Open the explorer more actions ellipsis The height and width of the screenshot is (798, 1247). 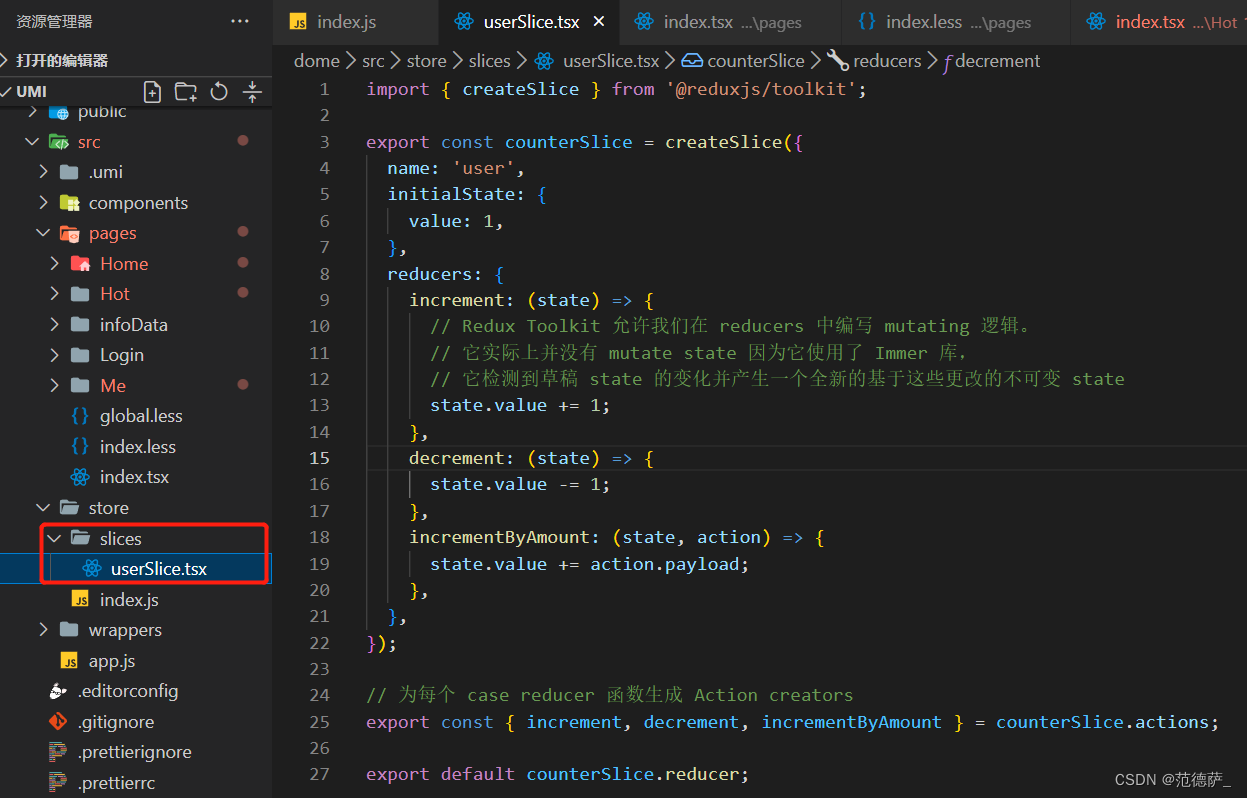click(240, 21)
